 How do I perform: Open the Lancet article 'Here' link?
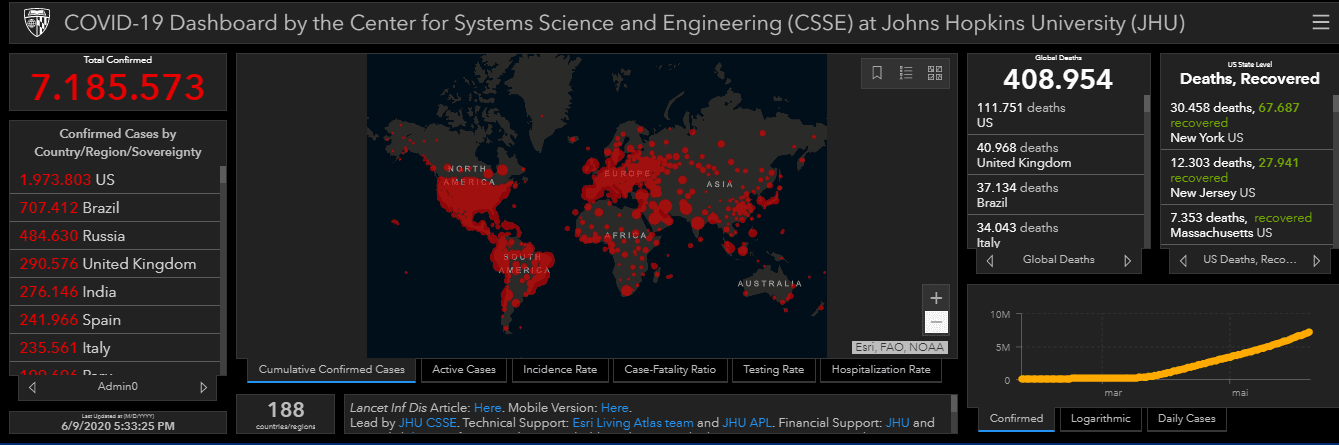[x=487, y=408]
